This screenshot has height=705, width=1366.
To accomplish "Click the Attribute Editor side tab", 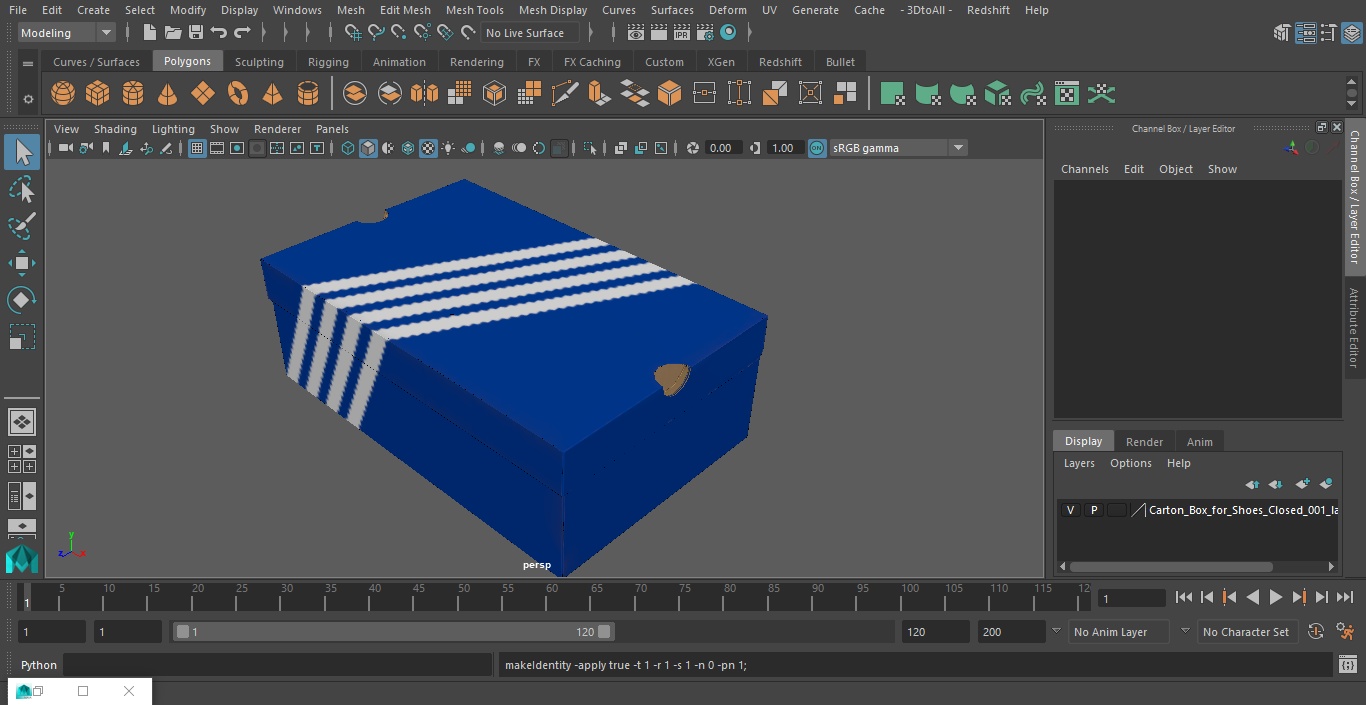I will pos(1354,328).
